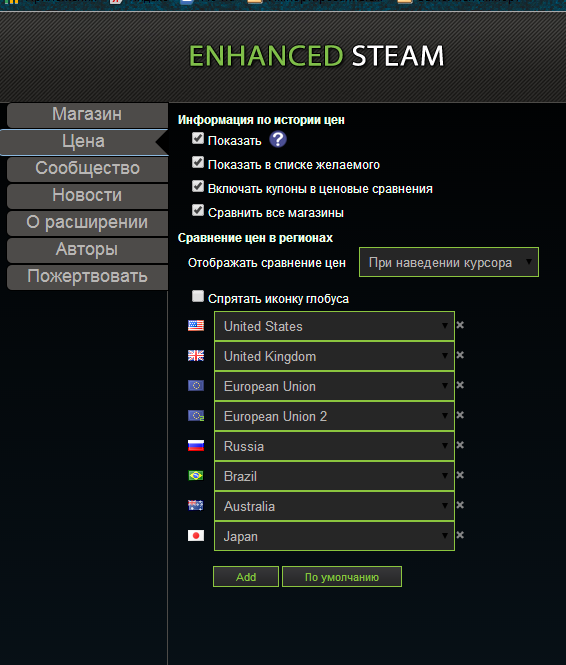Expand the Australia region dropdown
The width and height of the screenshot is (566, 665).
(335, 506)
